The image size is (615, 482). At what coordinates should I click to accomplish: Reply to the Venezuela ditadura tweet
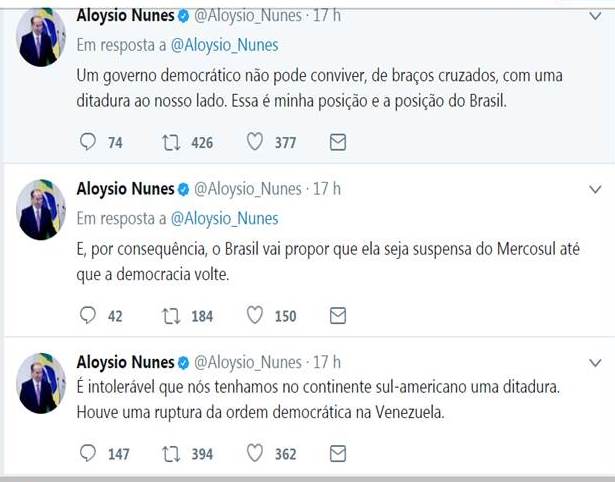coord(88,454)
